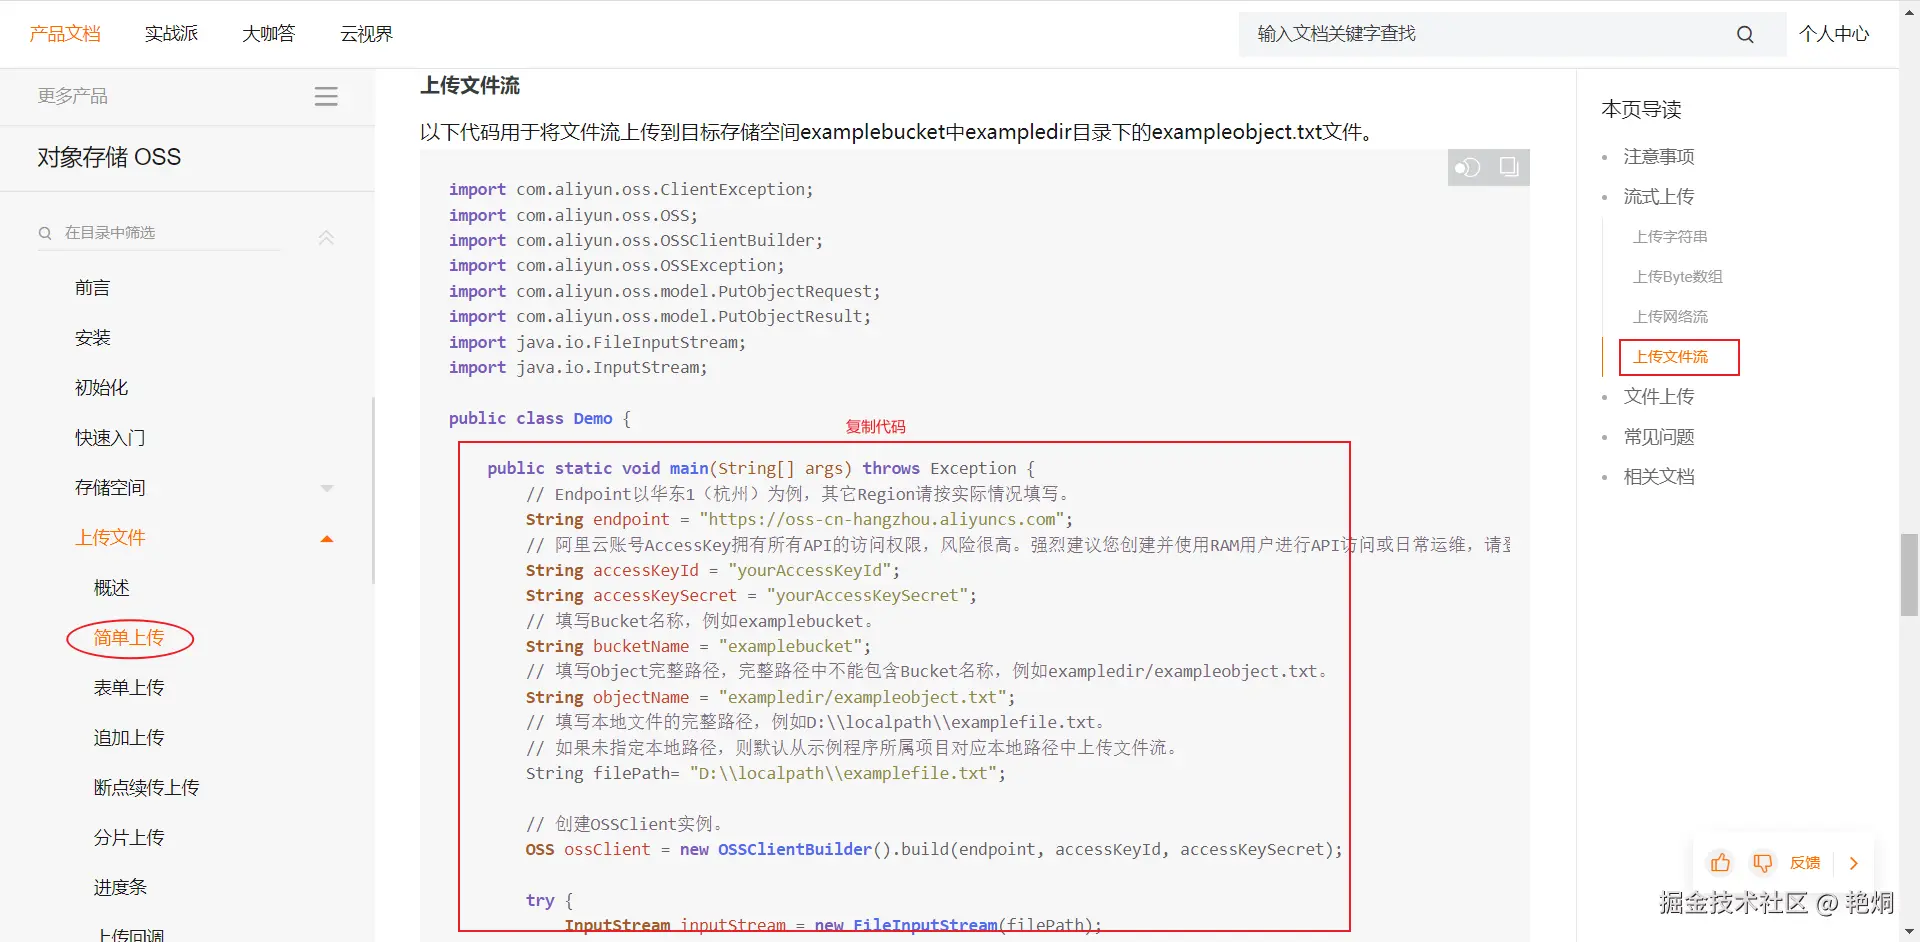Expand the feedback panel right chevron
This screenshot has height=942, width=1920.
(x=1853, y=863)
